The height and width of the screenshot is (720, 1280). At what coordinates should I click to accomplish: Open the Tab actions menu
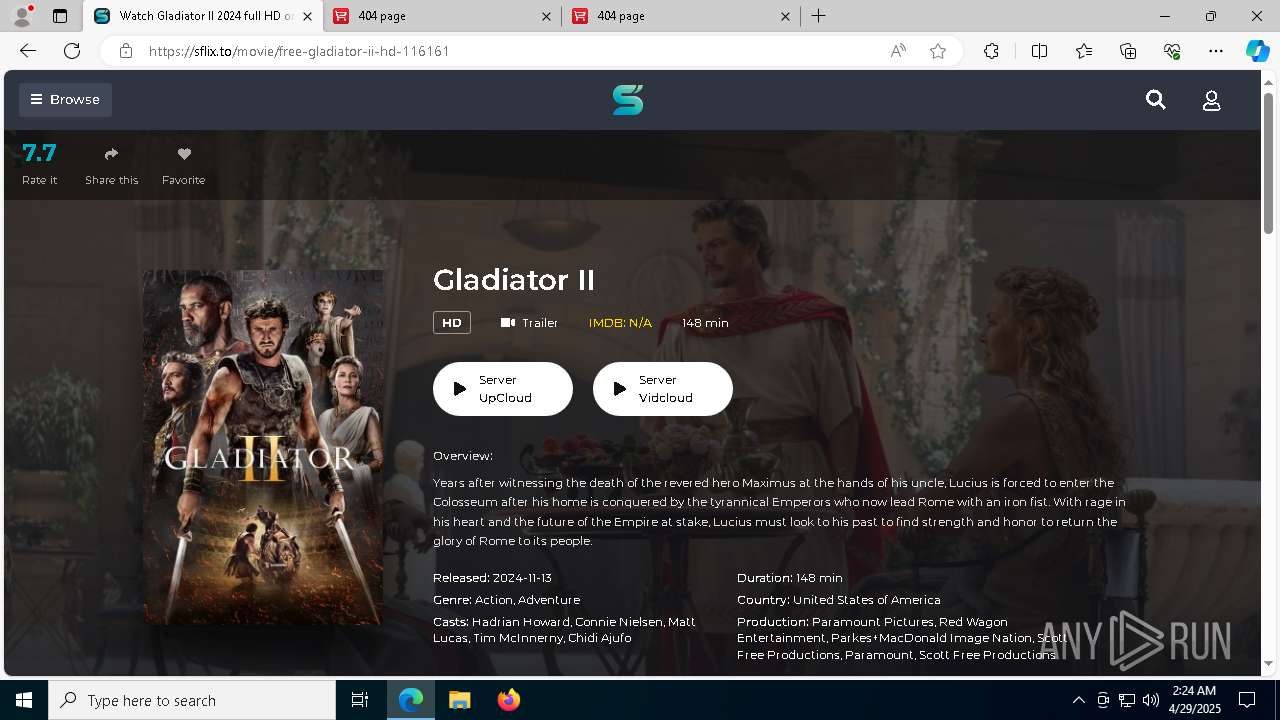coord(60,16)
